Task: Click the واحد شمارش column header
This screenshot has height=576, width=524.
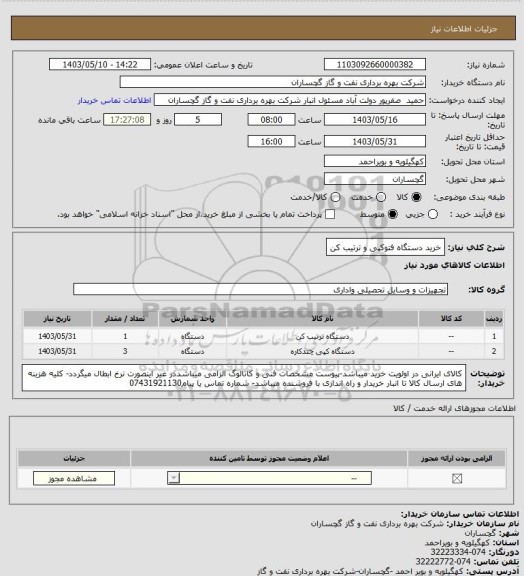Action: tap(193, 318)
